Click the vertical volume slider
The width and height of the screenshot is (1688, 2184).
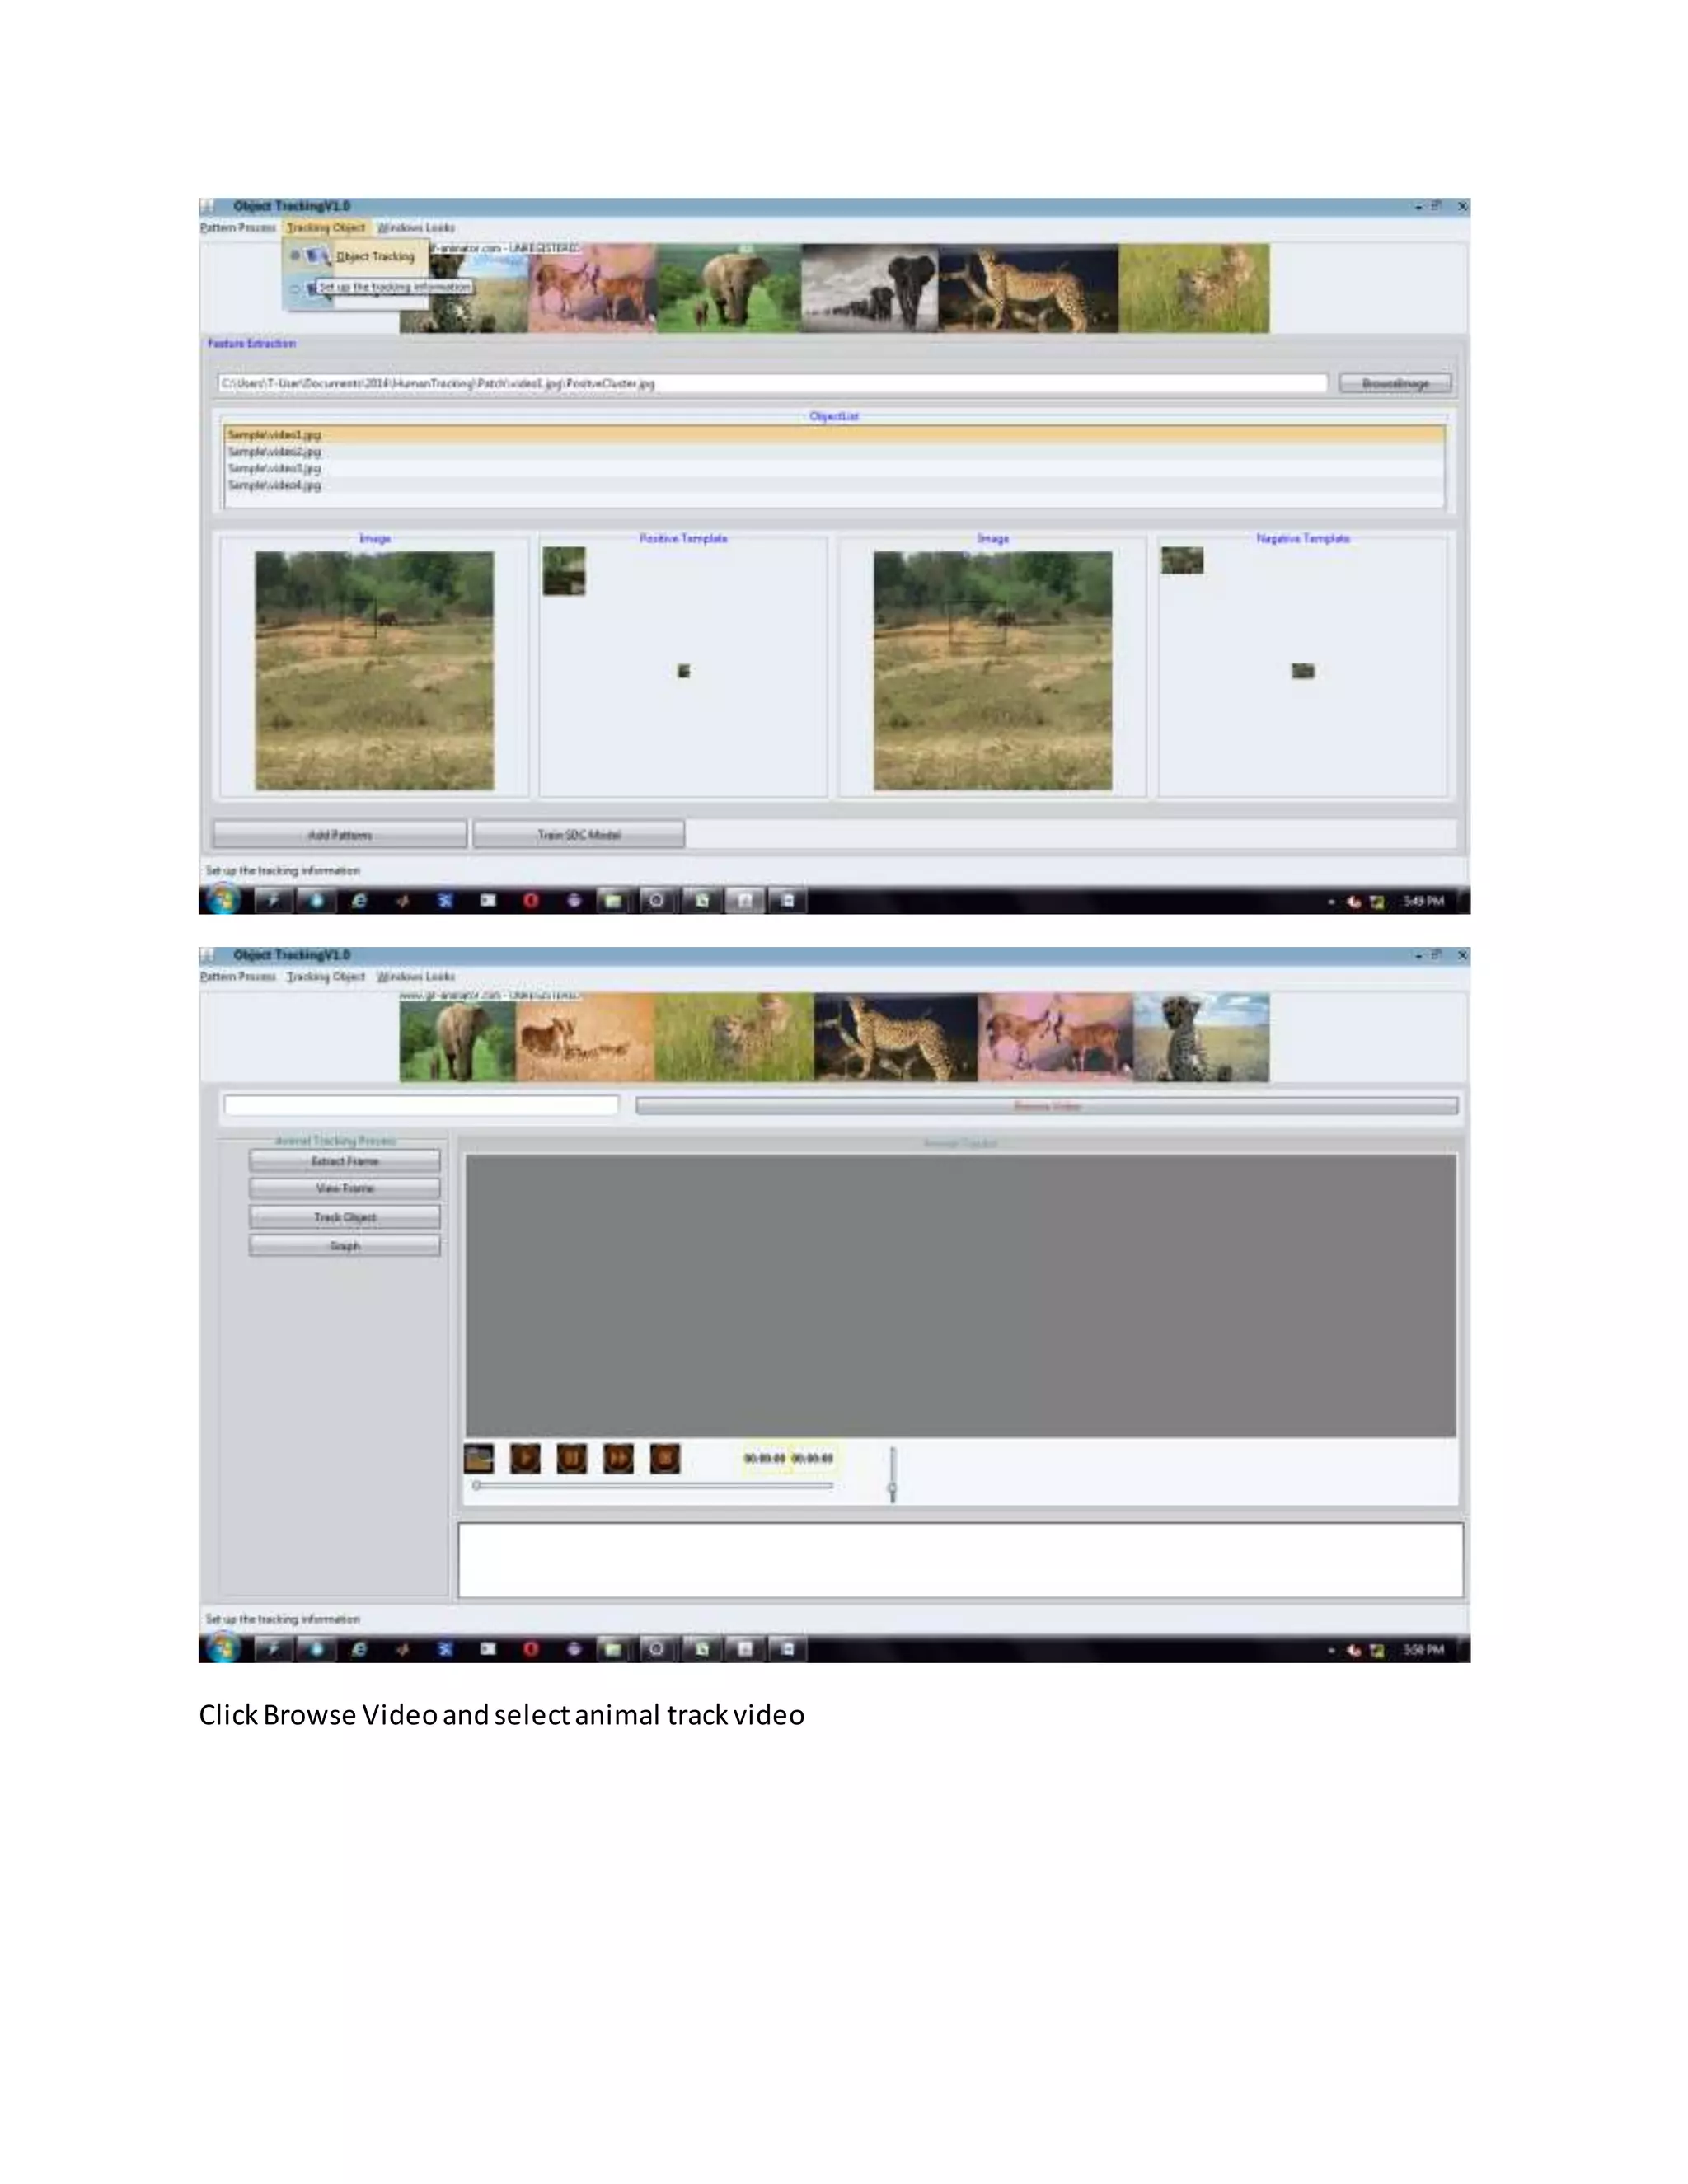(x=892, y=1474)
